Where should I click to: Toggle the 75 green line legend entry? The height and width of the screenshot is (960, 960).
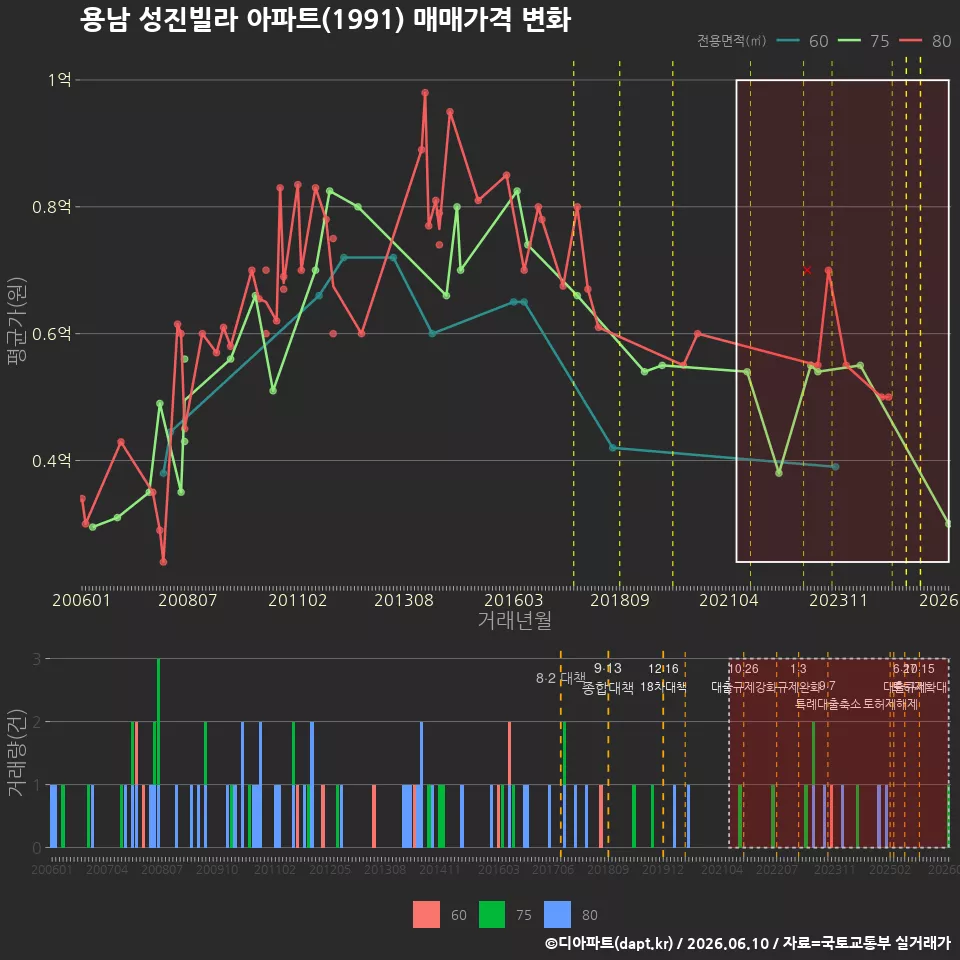coord(863,41)
